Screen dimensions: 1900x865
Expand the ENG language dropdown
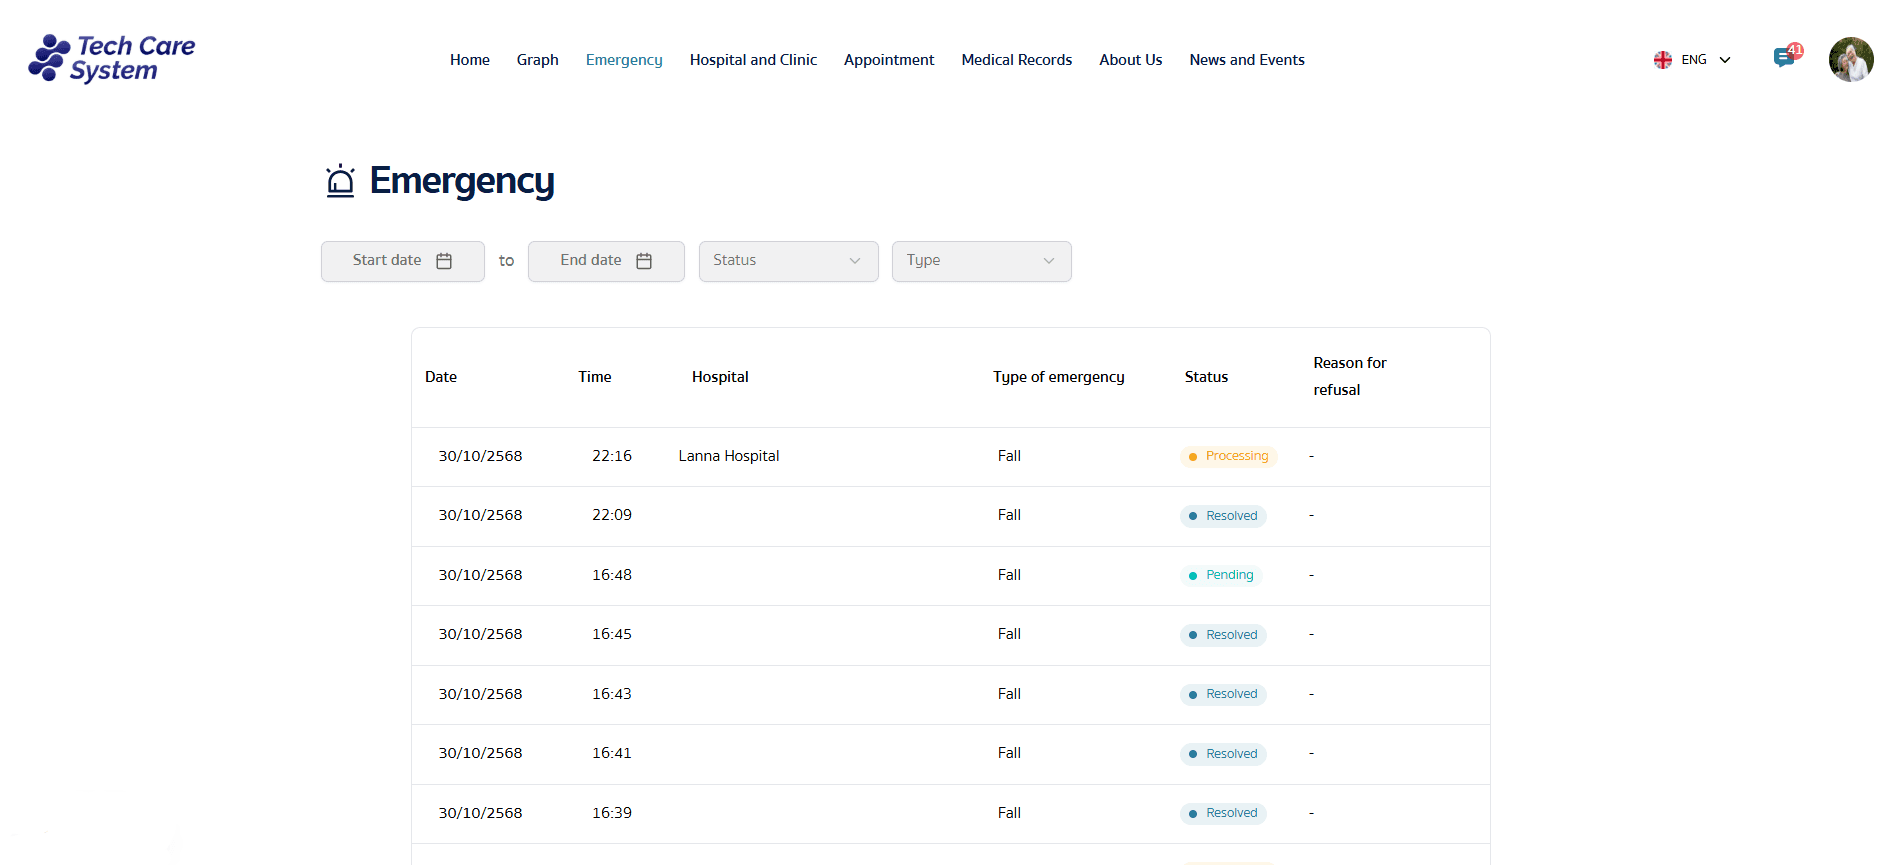1725,60
